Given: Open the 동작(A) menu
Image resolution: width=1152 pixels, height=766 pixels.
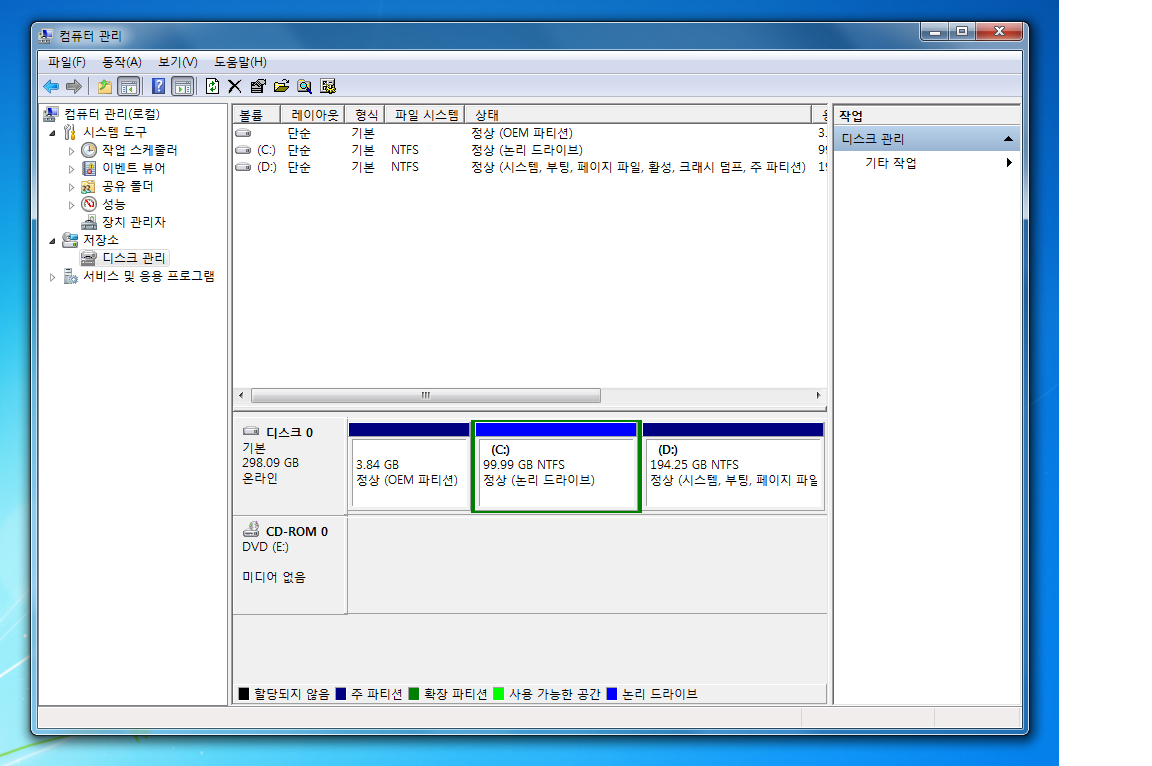Looking at the screenshot, I should [x=122, y=62].
